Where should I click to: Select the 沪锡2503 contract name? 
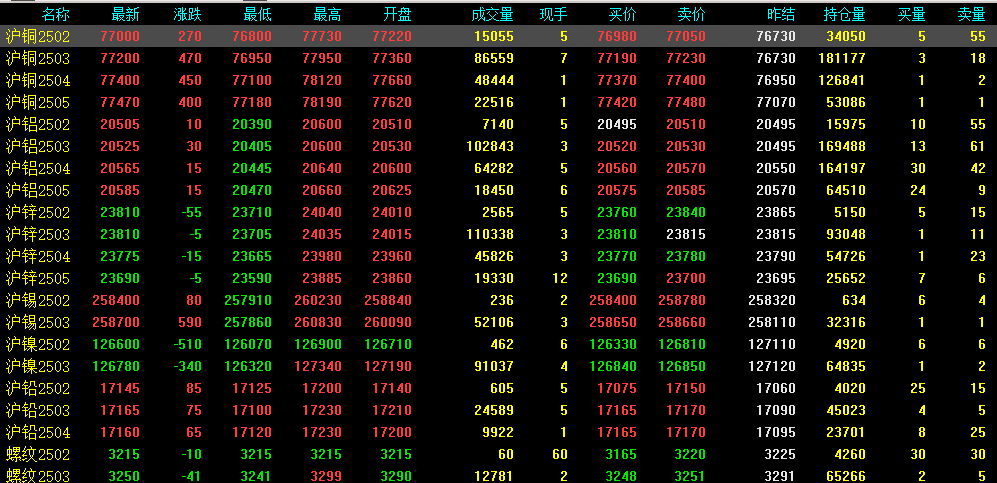pyautogui.click(x=38, y=322)
